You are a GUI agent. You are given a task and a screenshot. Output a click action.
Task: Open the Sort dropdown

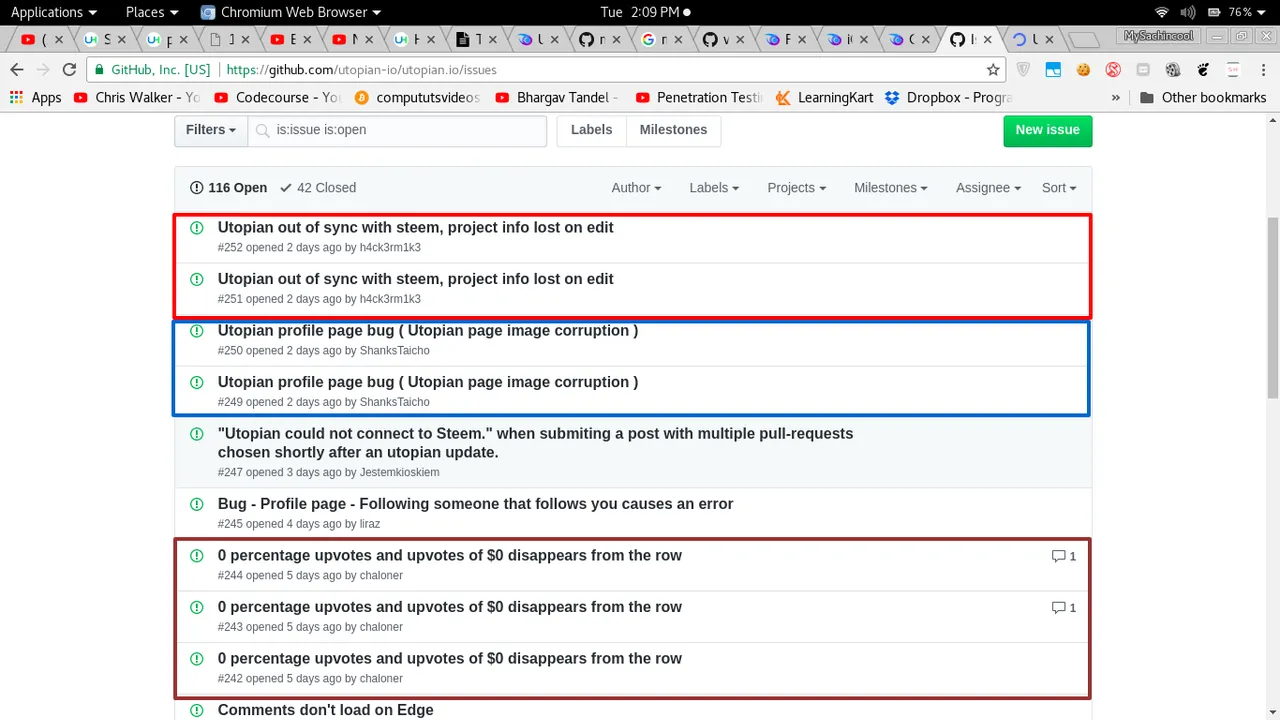(1059, 188)
